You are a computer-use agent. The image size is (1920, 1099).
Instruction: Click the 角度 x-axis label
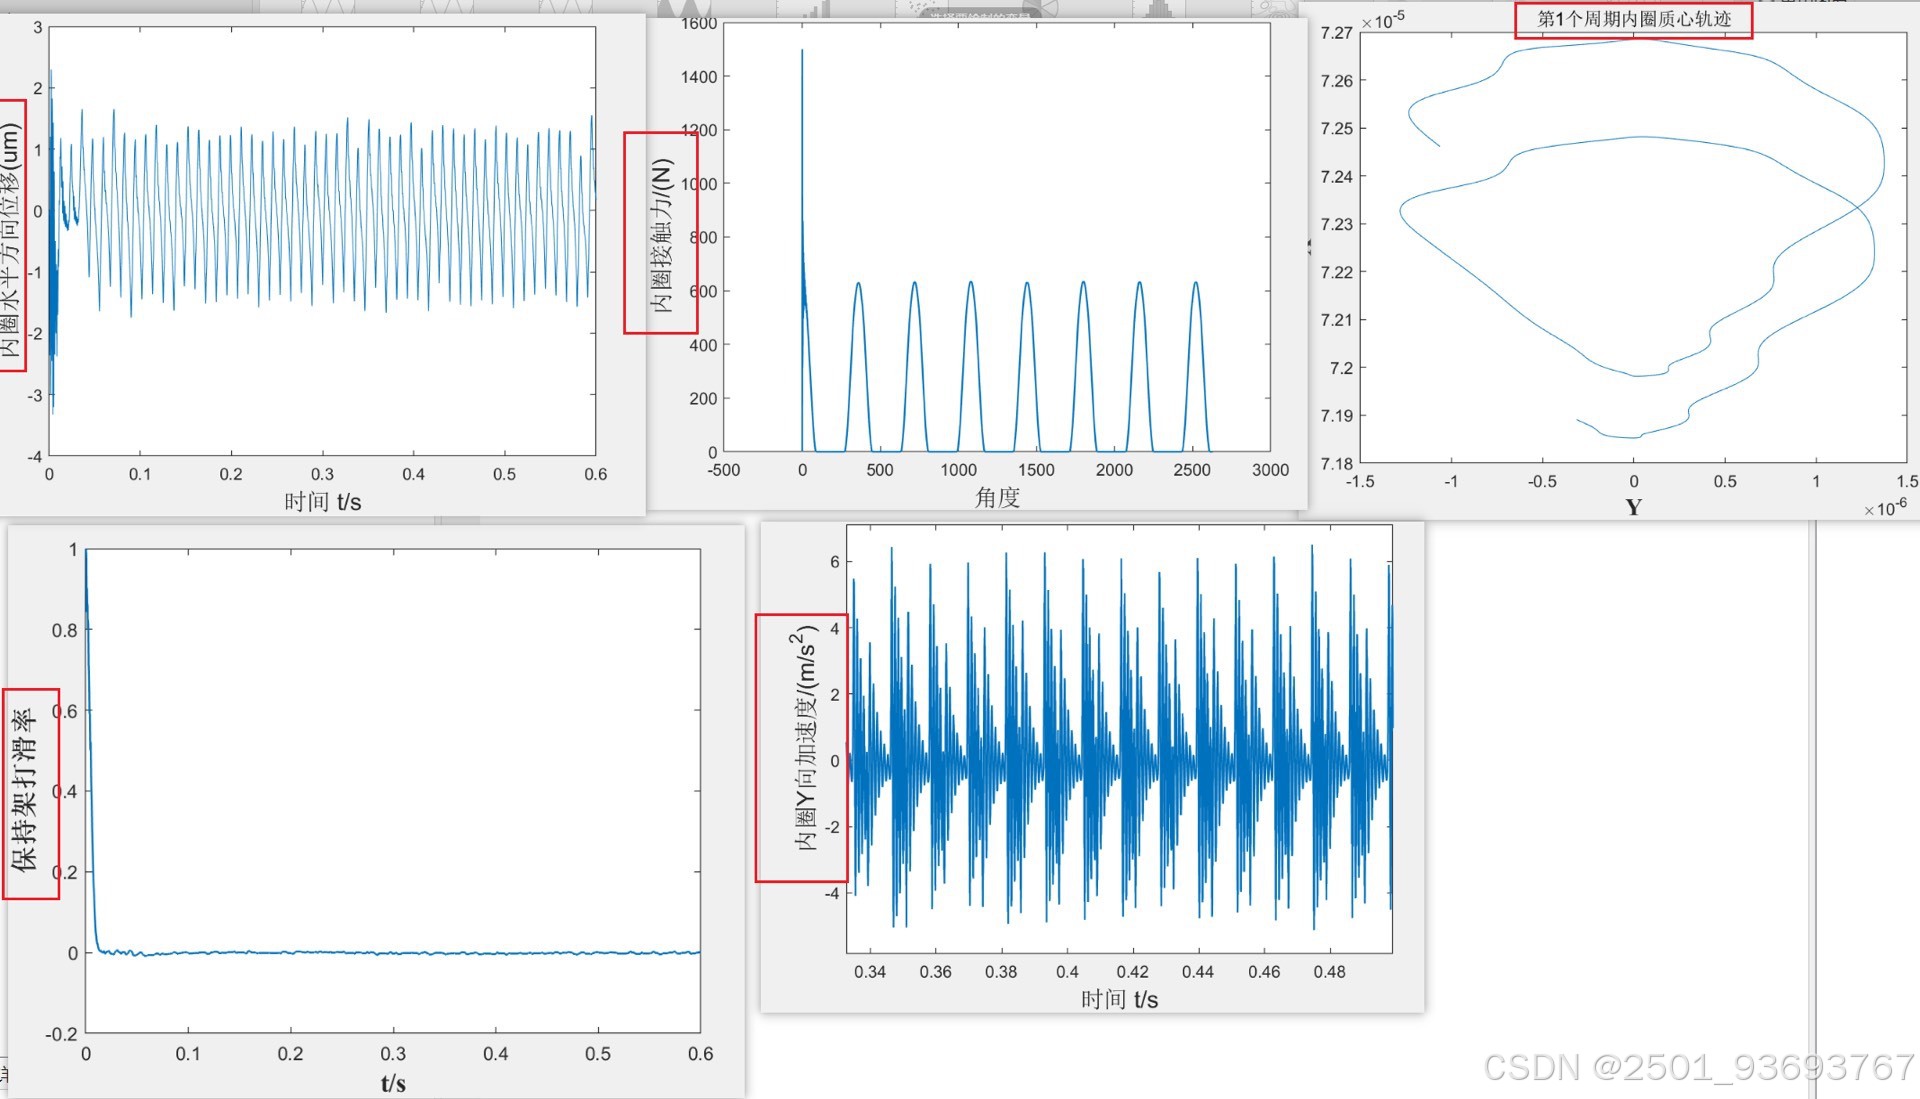tap(997, 497)
